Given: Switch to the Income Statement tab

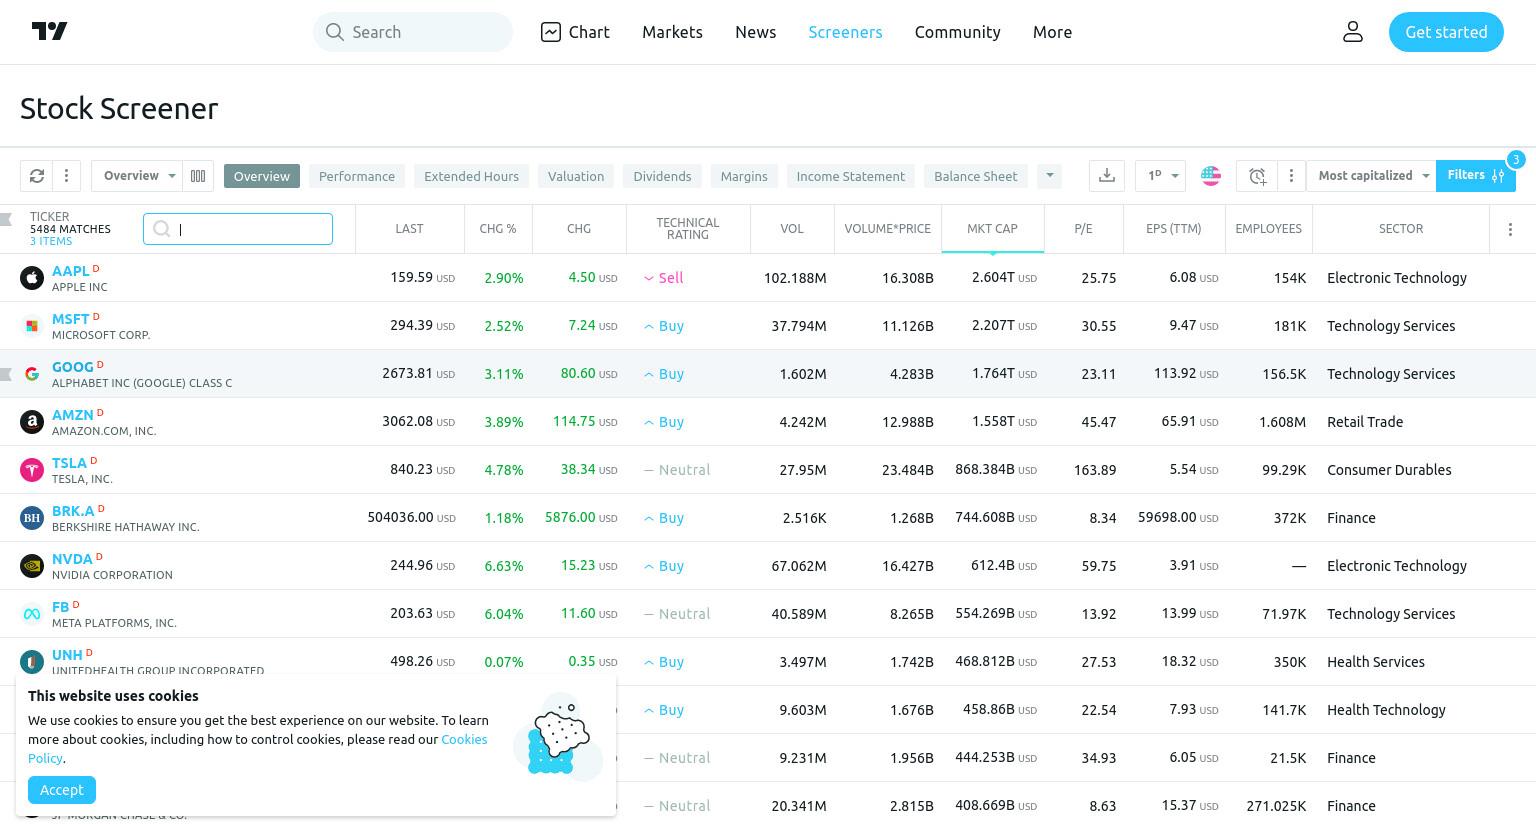Looking at the screenshot, I should coord(851,176).
